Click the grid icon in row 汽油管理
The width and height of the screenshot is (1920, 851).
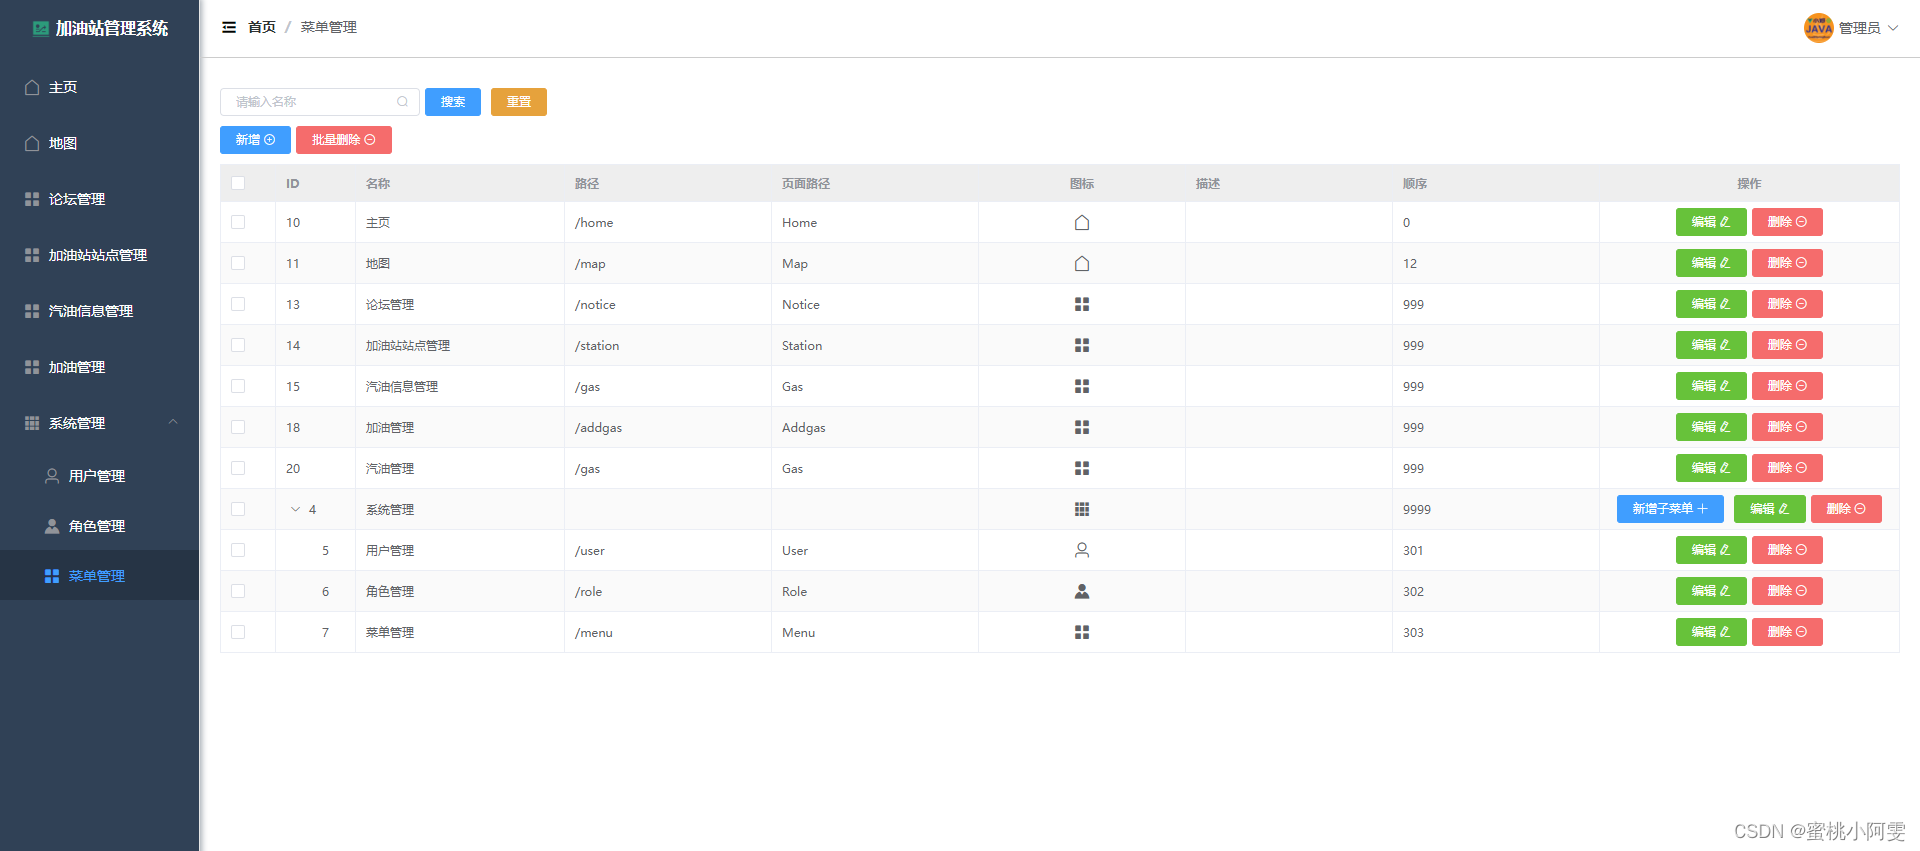point(1082,469)
